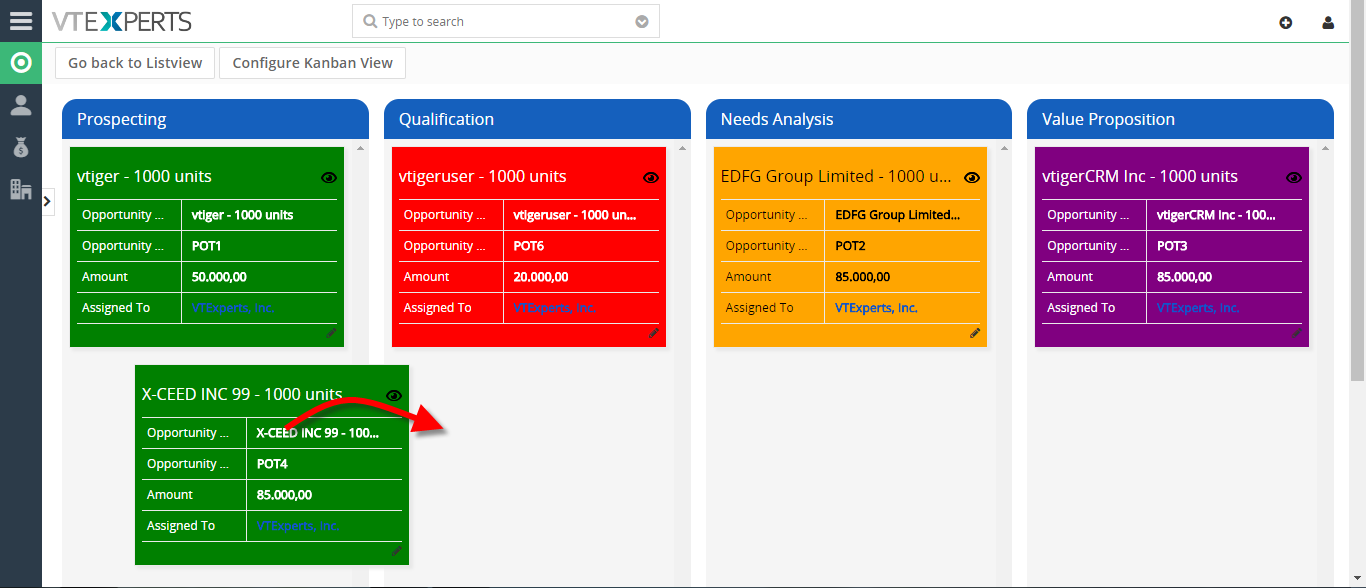Open the money bag Opportunities sidebar icon
1366x588 pixels.
(21, 147)
